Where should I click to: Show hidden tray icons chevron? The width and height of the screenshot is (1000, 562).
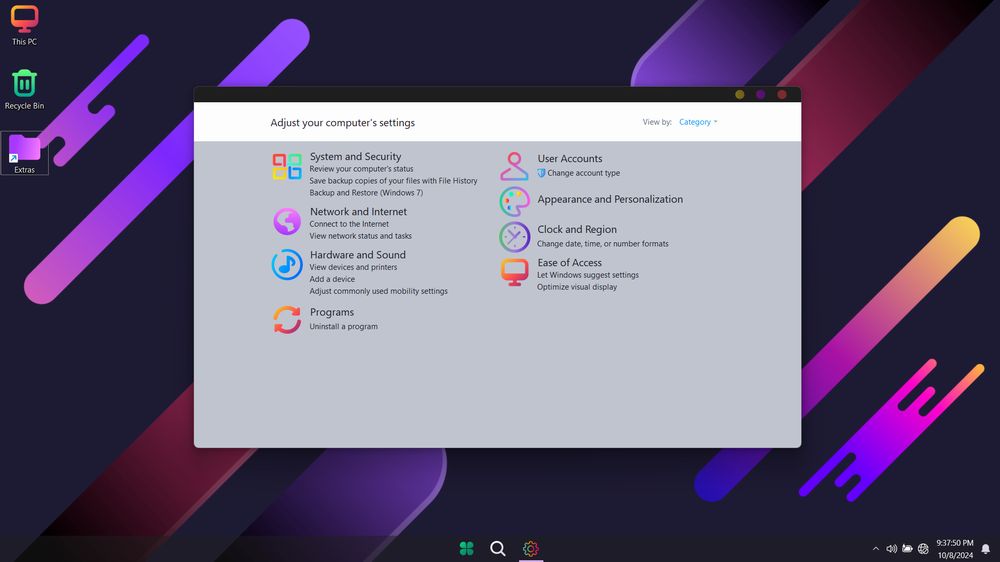tap(876, 549)
